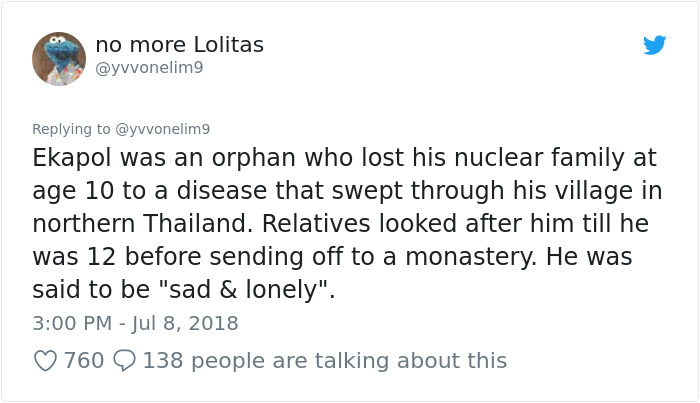Open "138 people are talking about this"
This screenshot has width=700, height=403.
(x=325, y=360)
